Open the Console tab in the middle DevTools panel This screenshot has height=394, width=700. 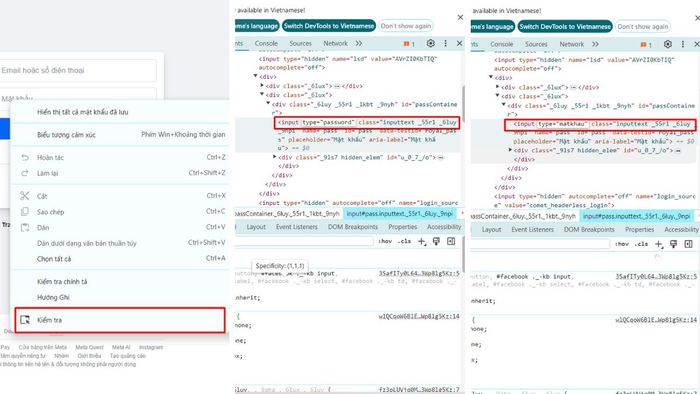click(266, 43)
